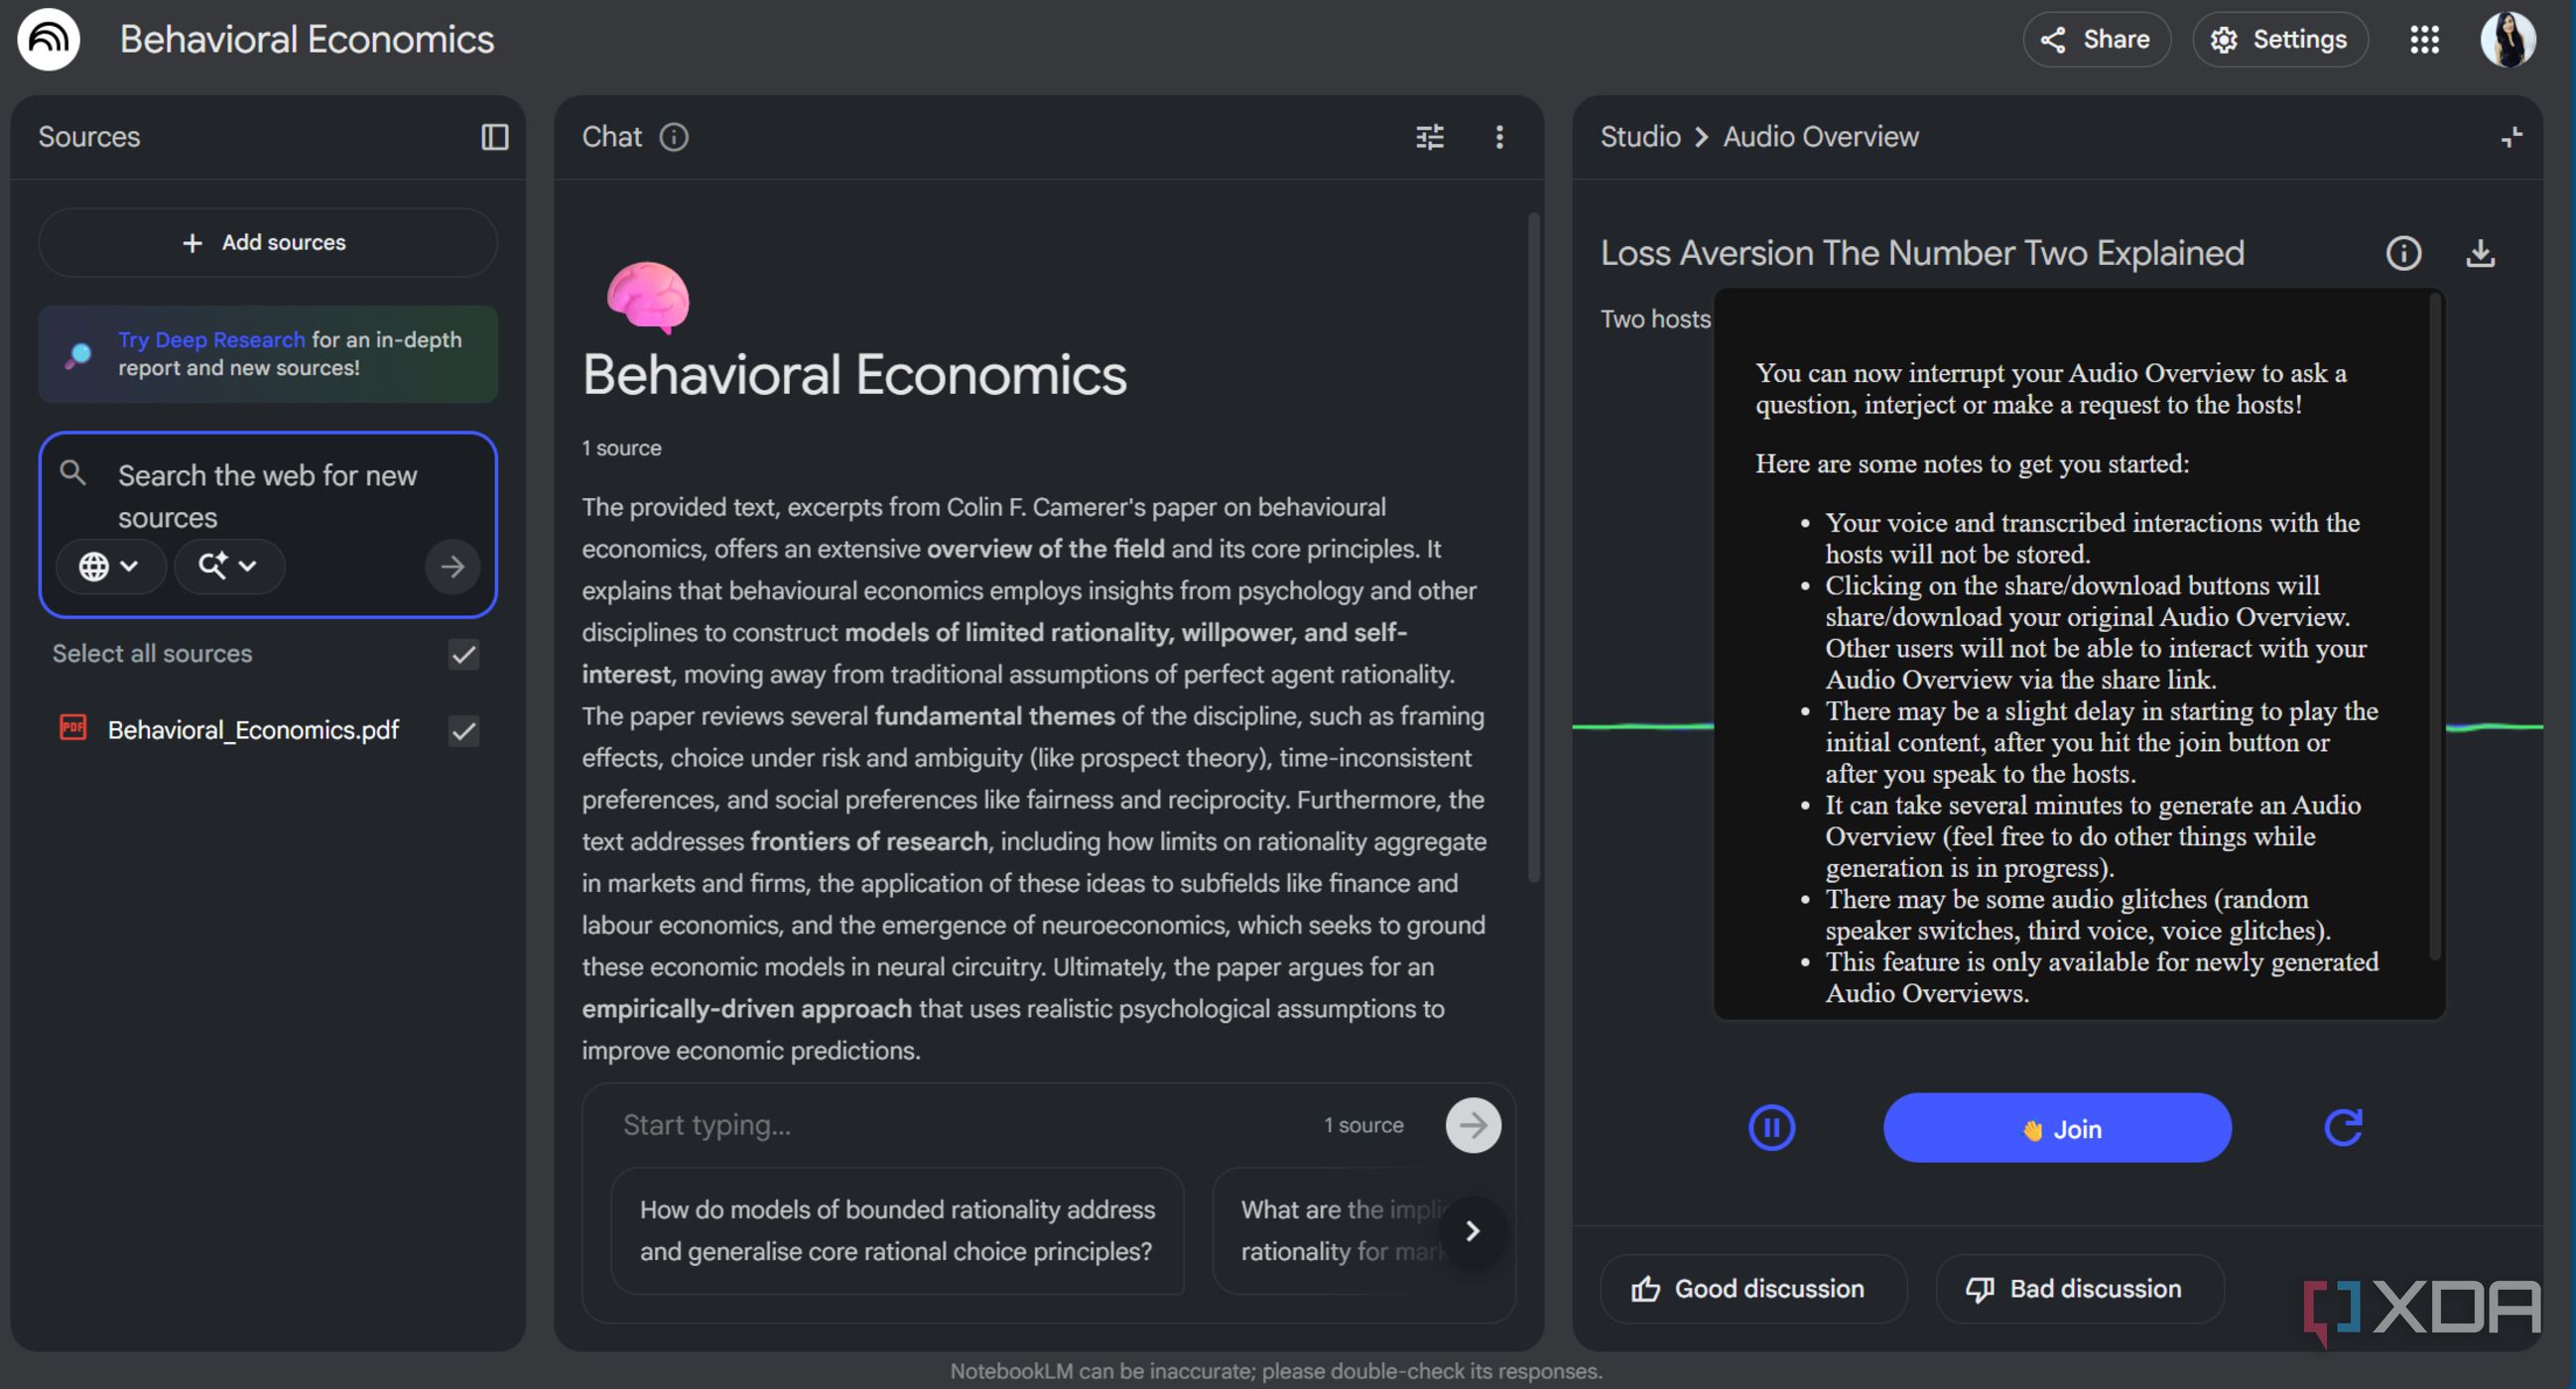Click the Search the web input field

(x=267, y=497)
